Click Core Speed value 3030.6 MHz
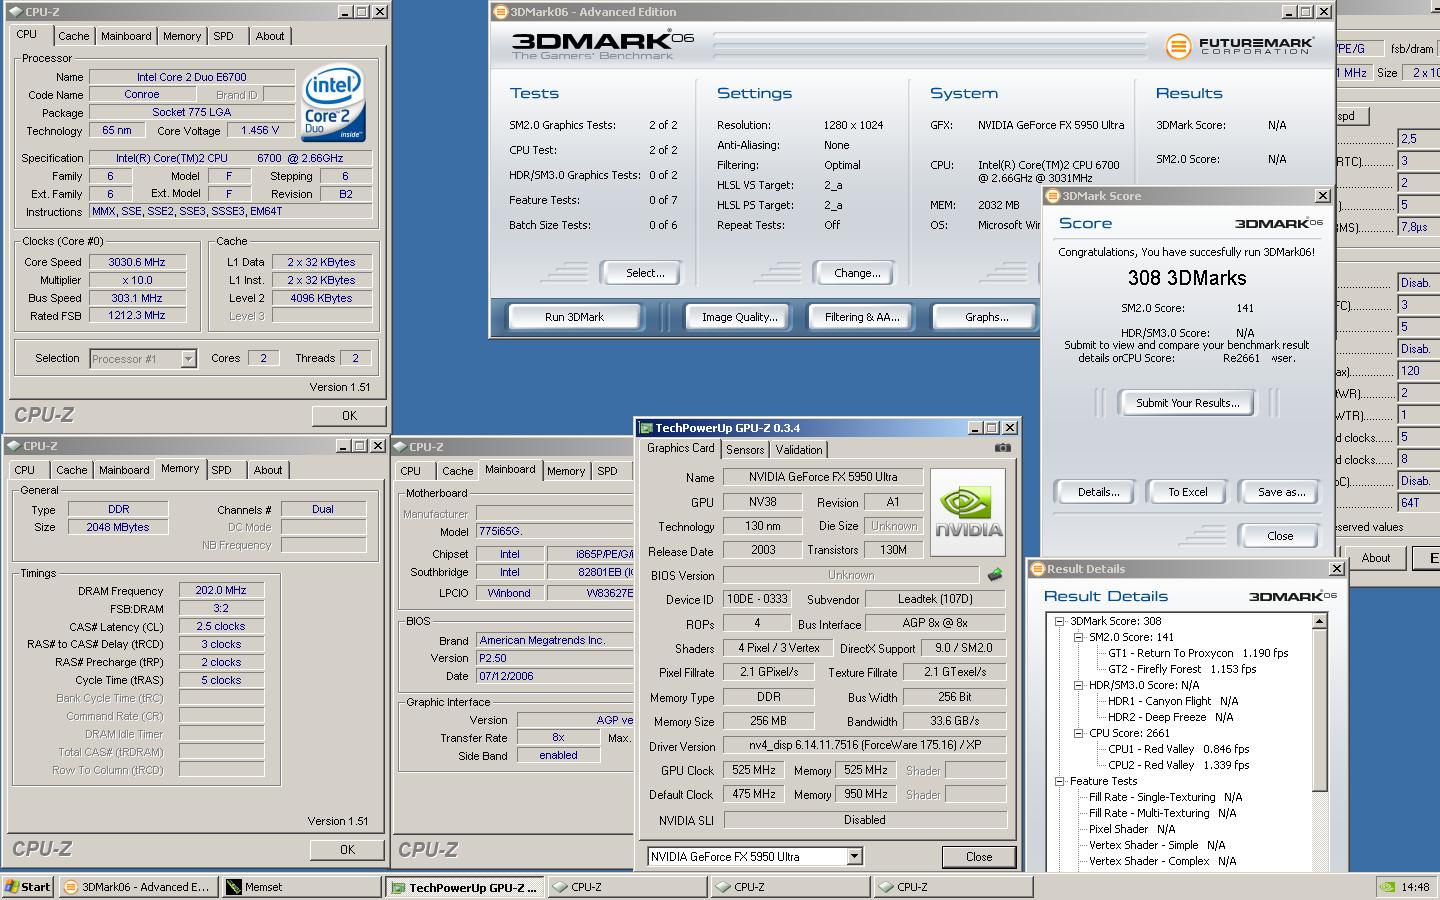1440x900 pixels. click(x=136, y=262)
